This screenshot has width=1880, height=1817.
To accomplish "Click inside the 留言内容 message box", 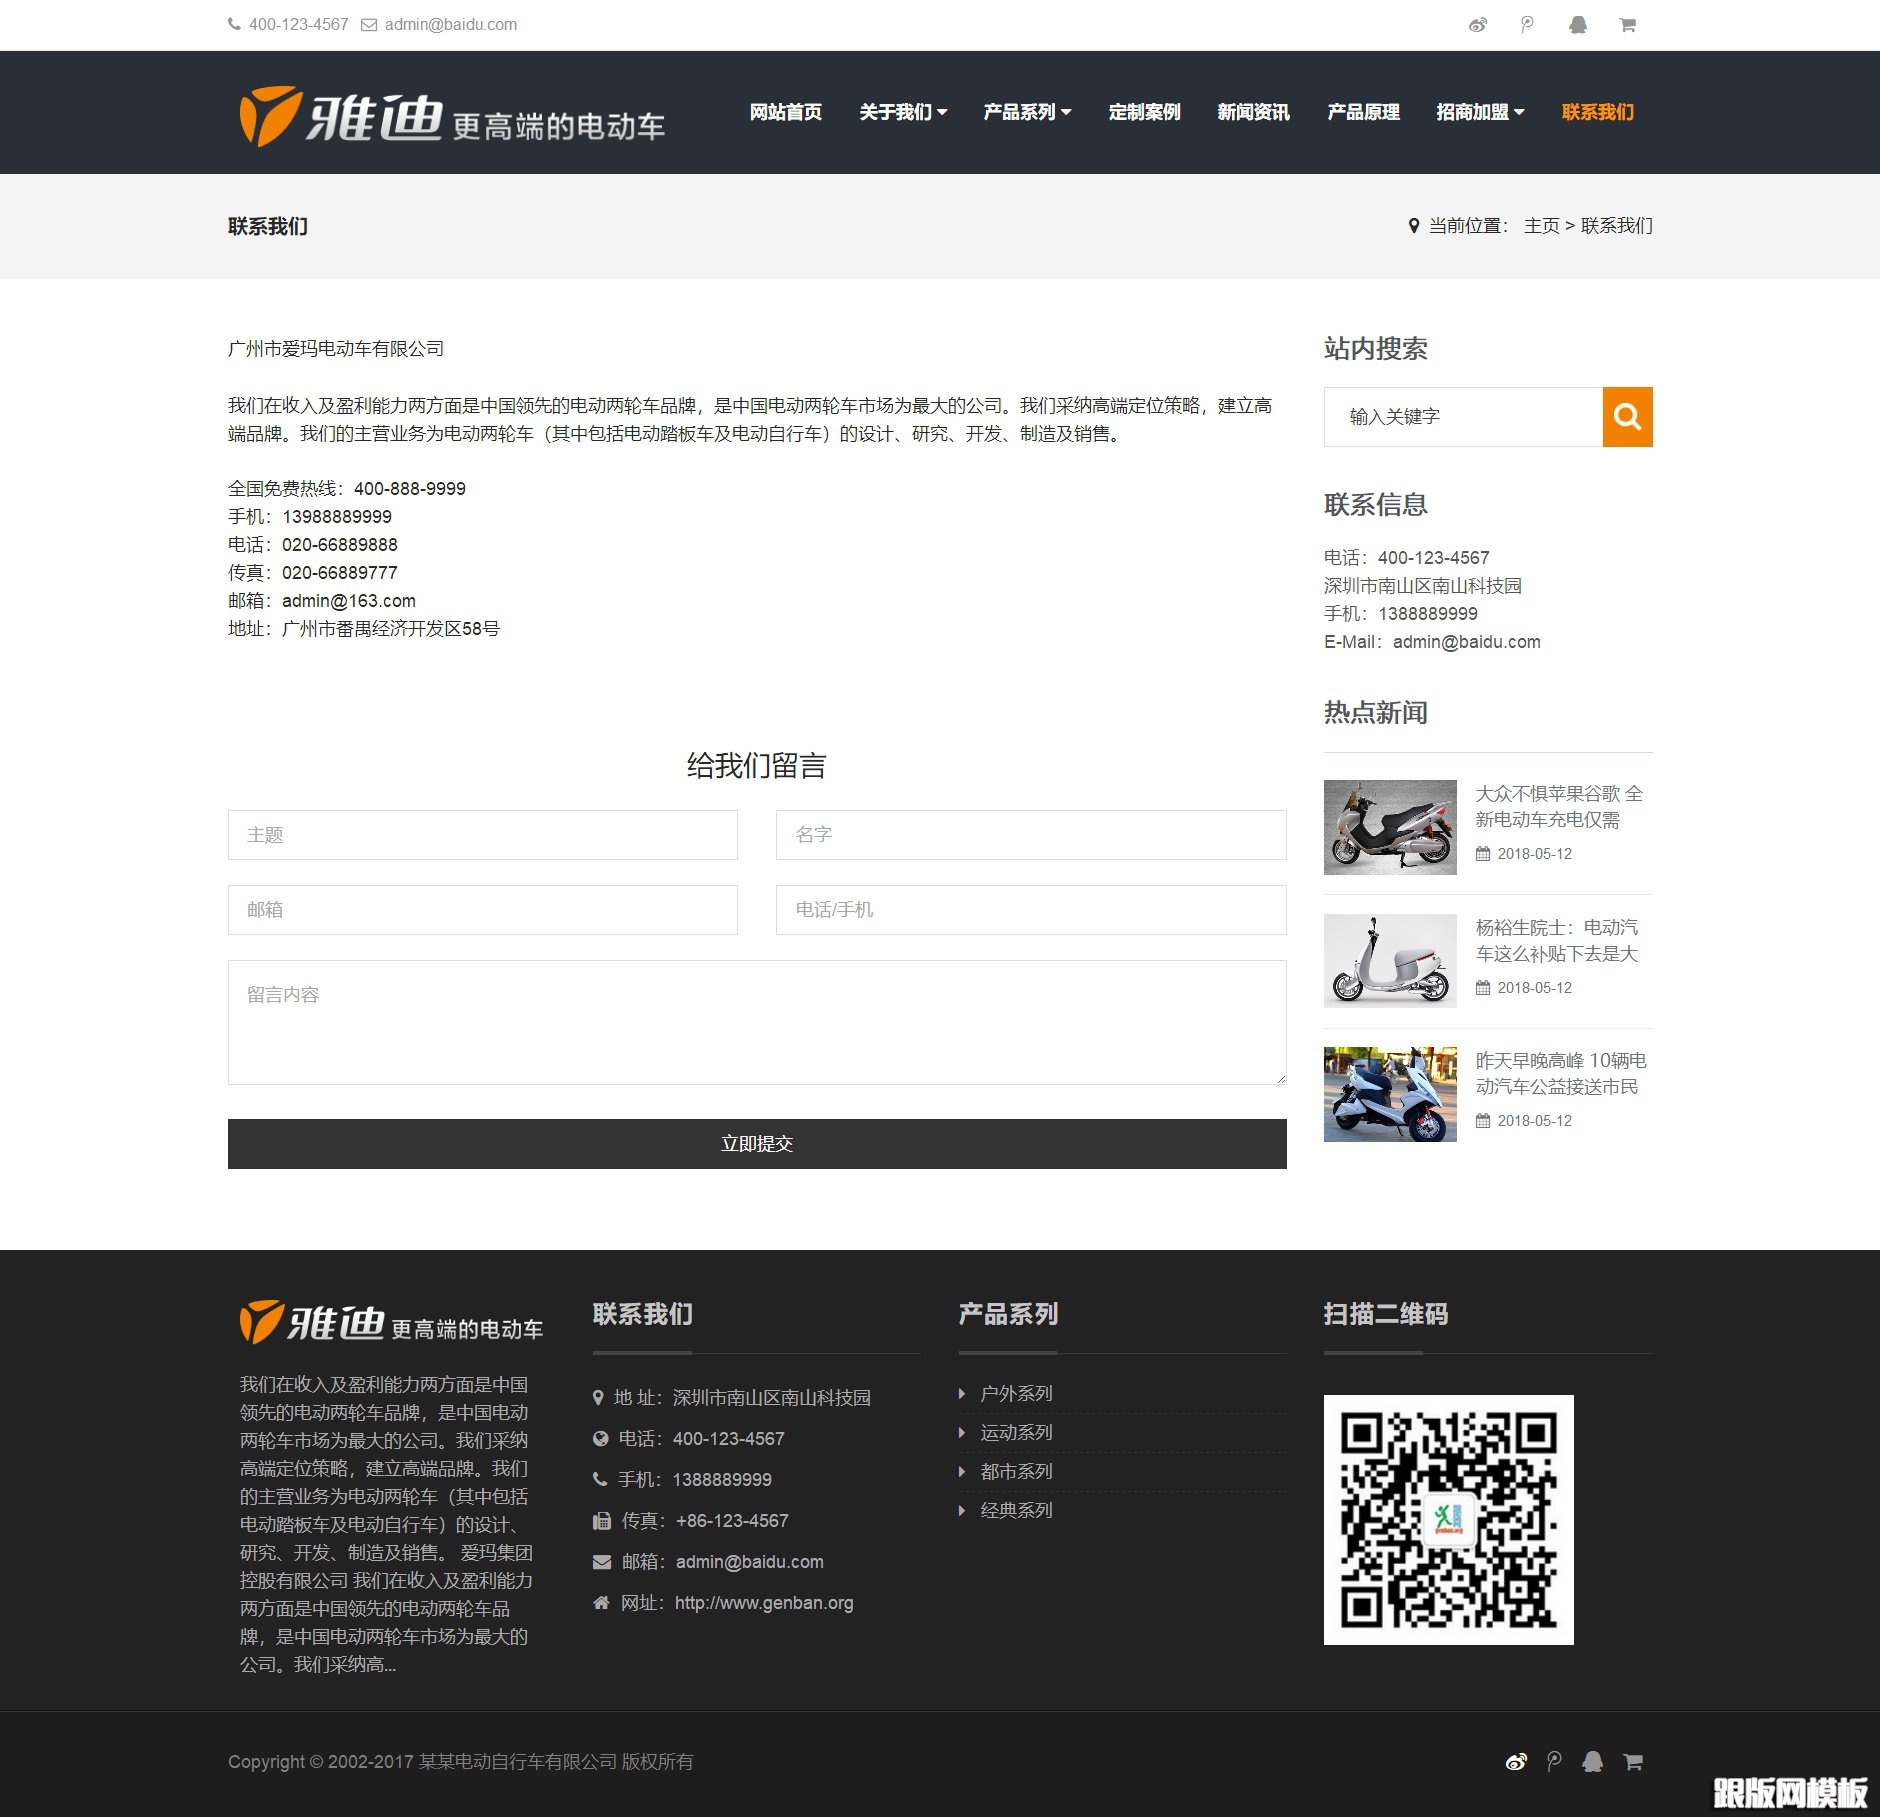I will click(x=757, y=1020).
